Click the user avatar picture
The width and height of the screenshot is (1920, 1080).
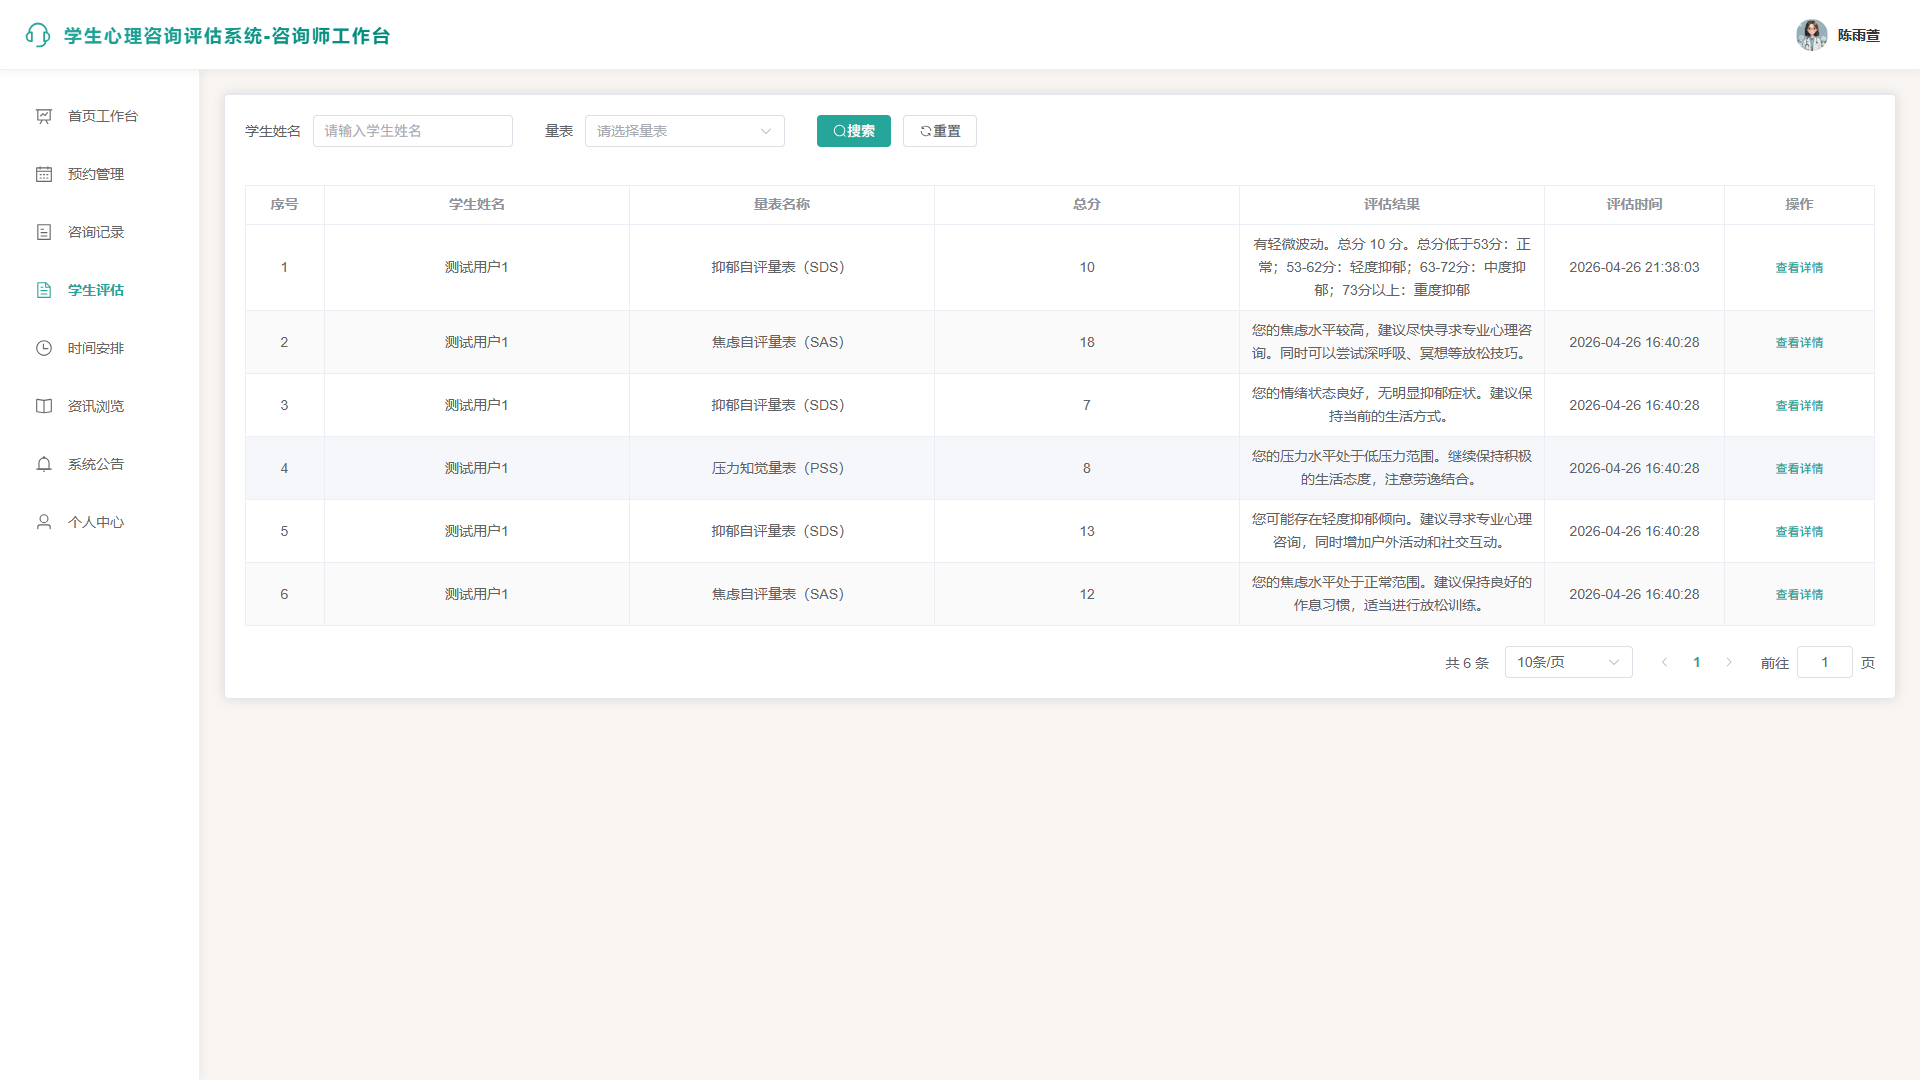(x=1811, y=35)
